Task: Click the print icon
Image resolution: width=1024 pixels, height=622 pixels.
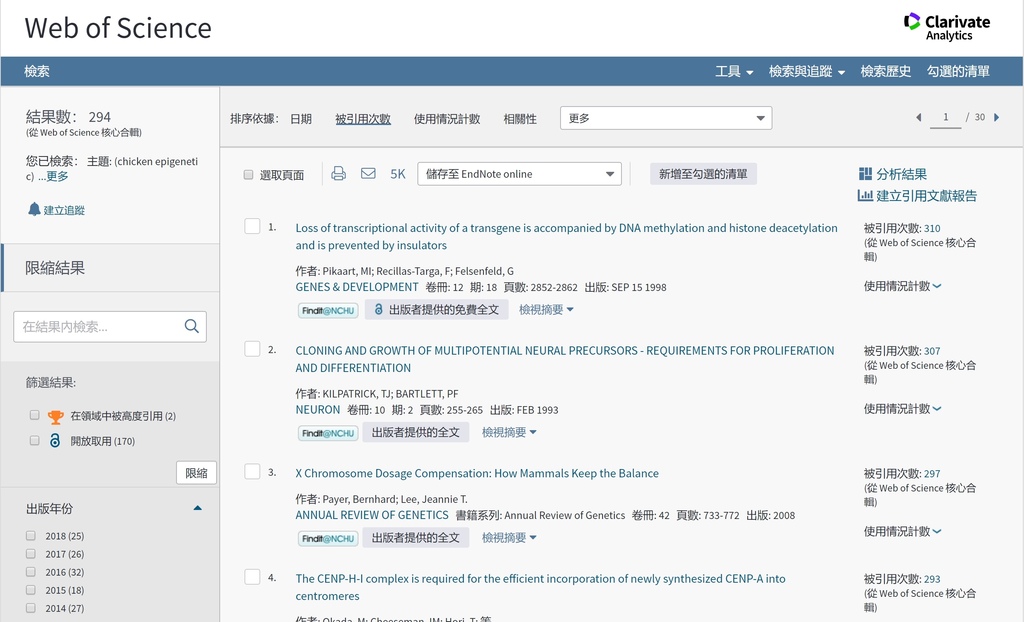Action: [x=338, y=174]
